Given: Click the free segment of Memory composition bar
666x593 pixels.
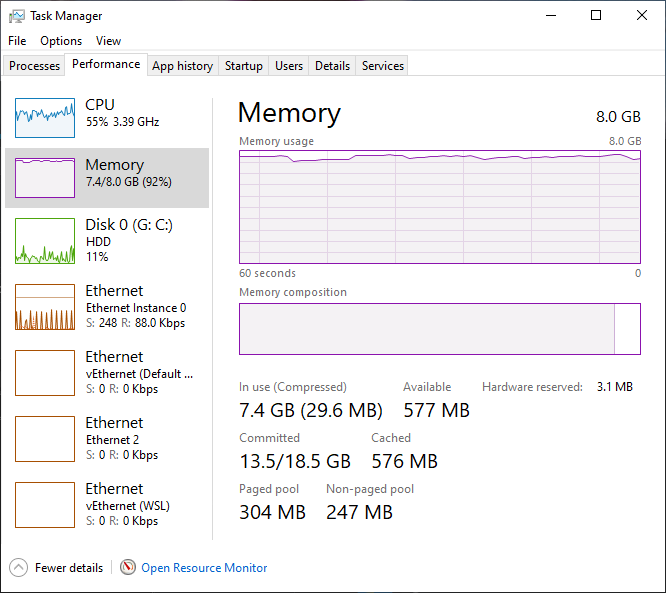Looking at the screenshot, I should click(x=627, y=329).
